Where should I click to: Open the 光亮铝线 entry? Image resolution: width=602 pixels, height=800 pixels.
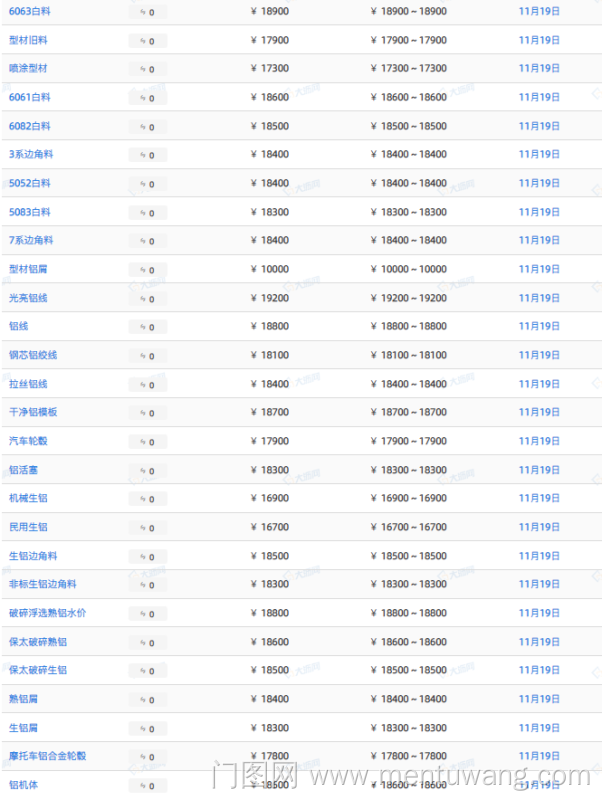(x=28, y=298)
